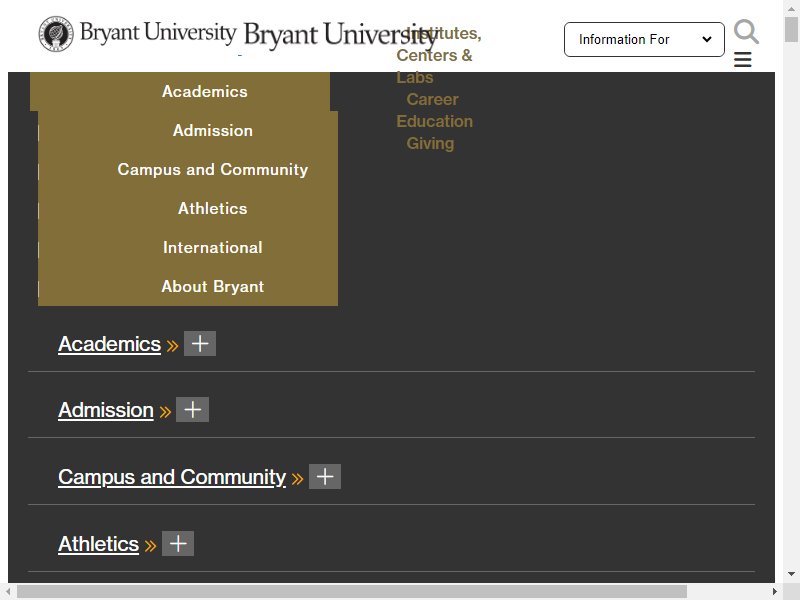Click the vertical scrollbar down arrow
This screenshot has height=600, width=800.
[791, 574]
